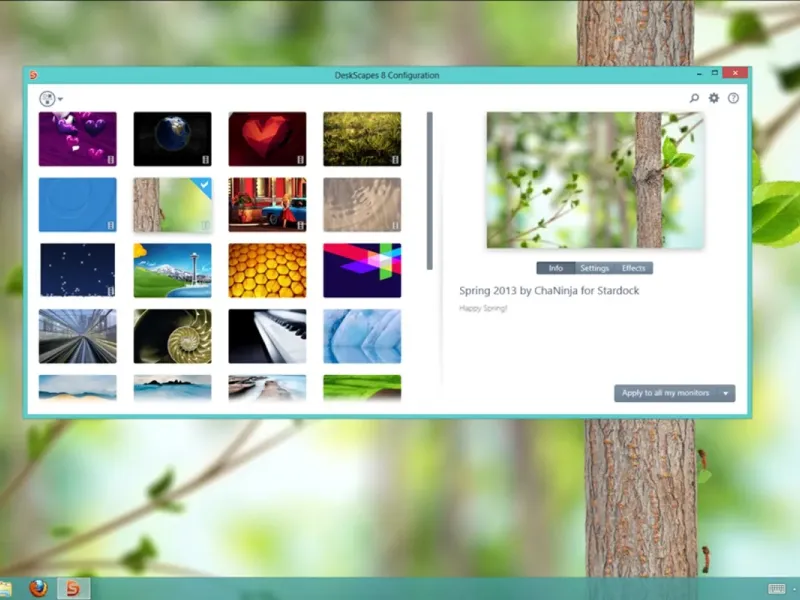Image resolution: width=800 pixels, height=600 pixels.
Task: Select the dark blue starry night wallpaper
Action: 78,270
